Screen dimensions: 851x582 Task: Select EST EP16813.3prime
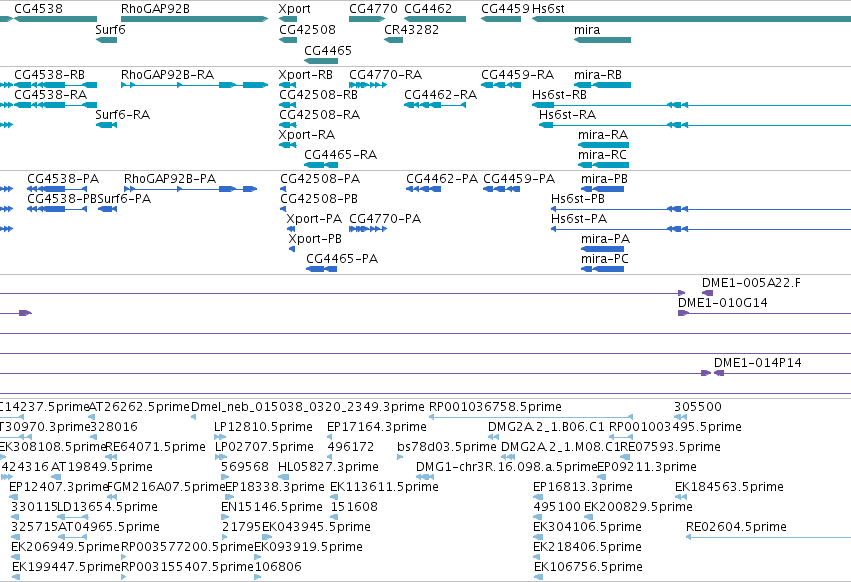point(538,497)
